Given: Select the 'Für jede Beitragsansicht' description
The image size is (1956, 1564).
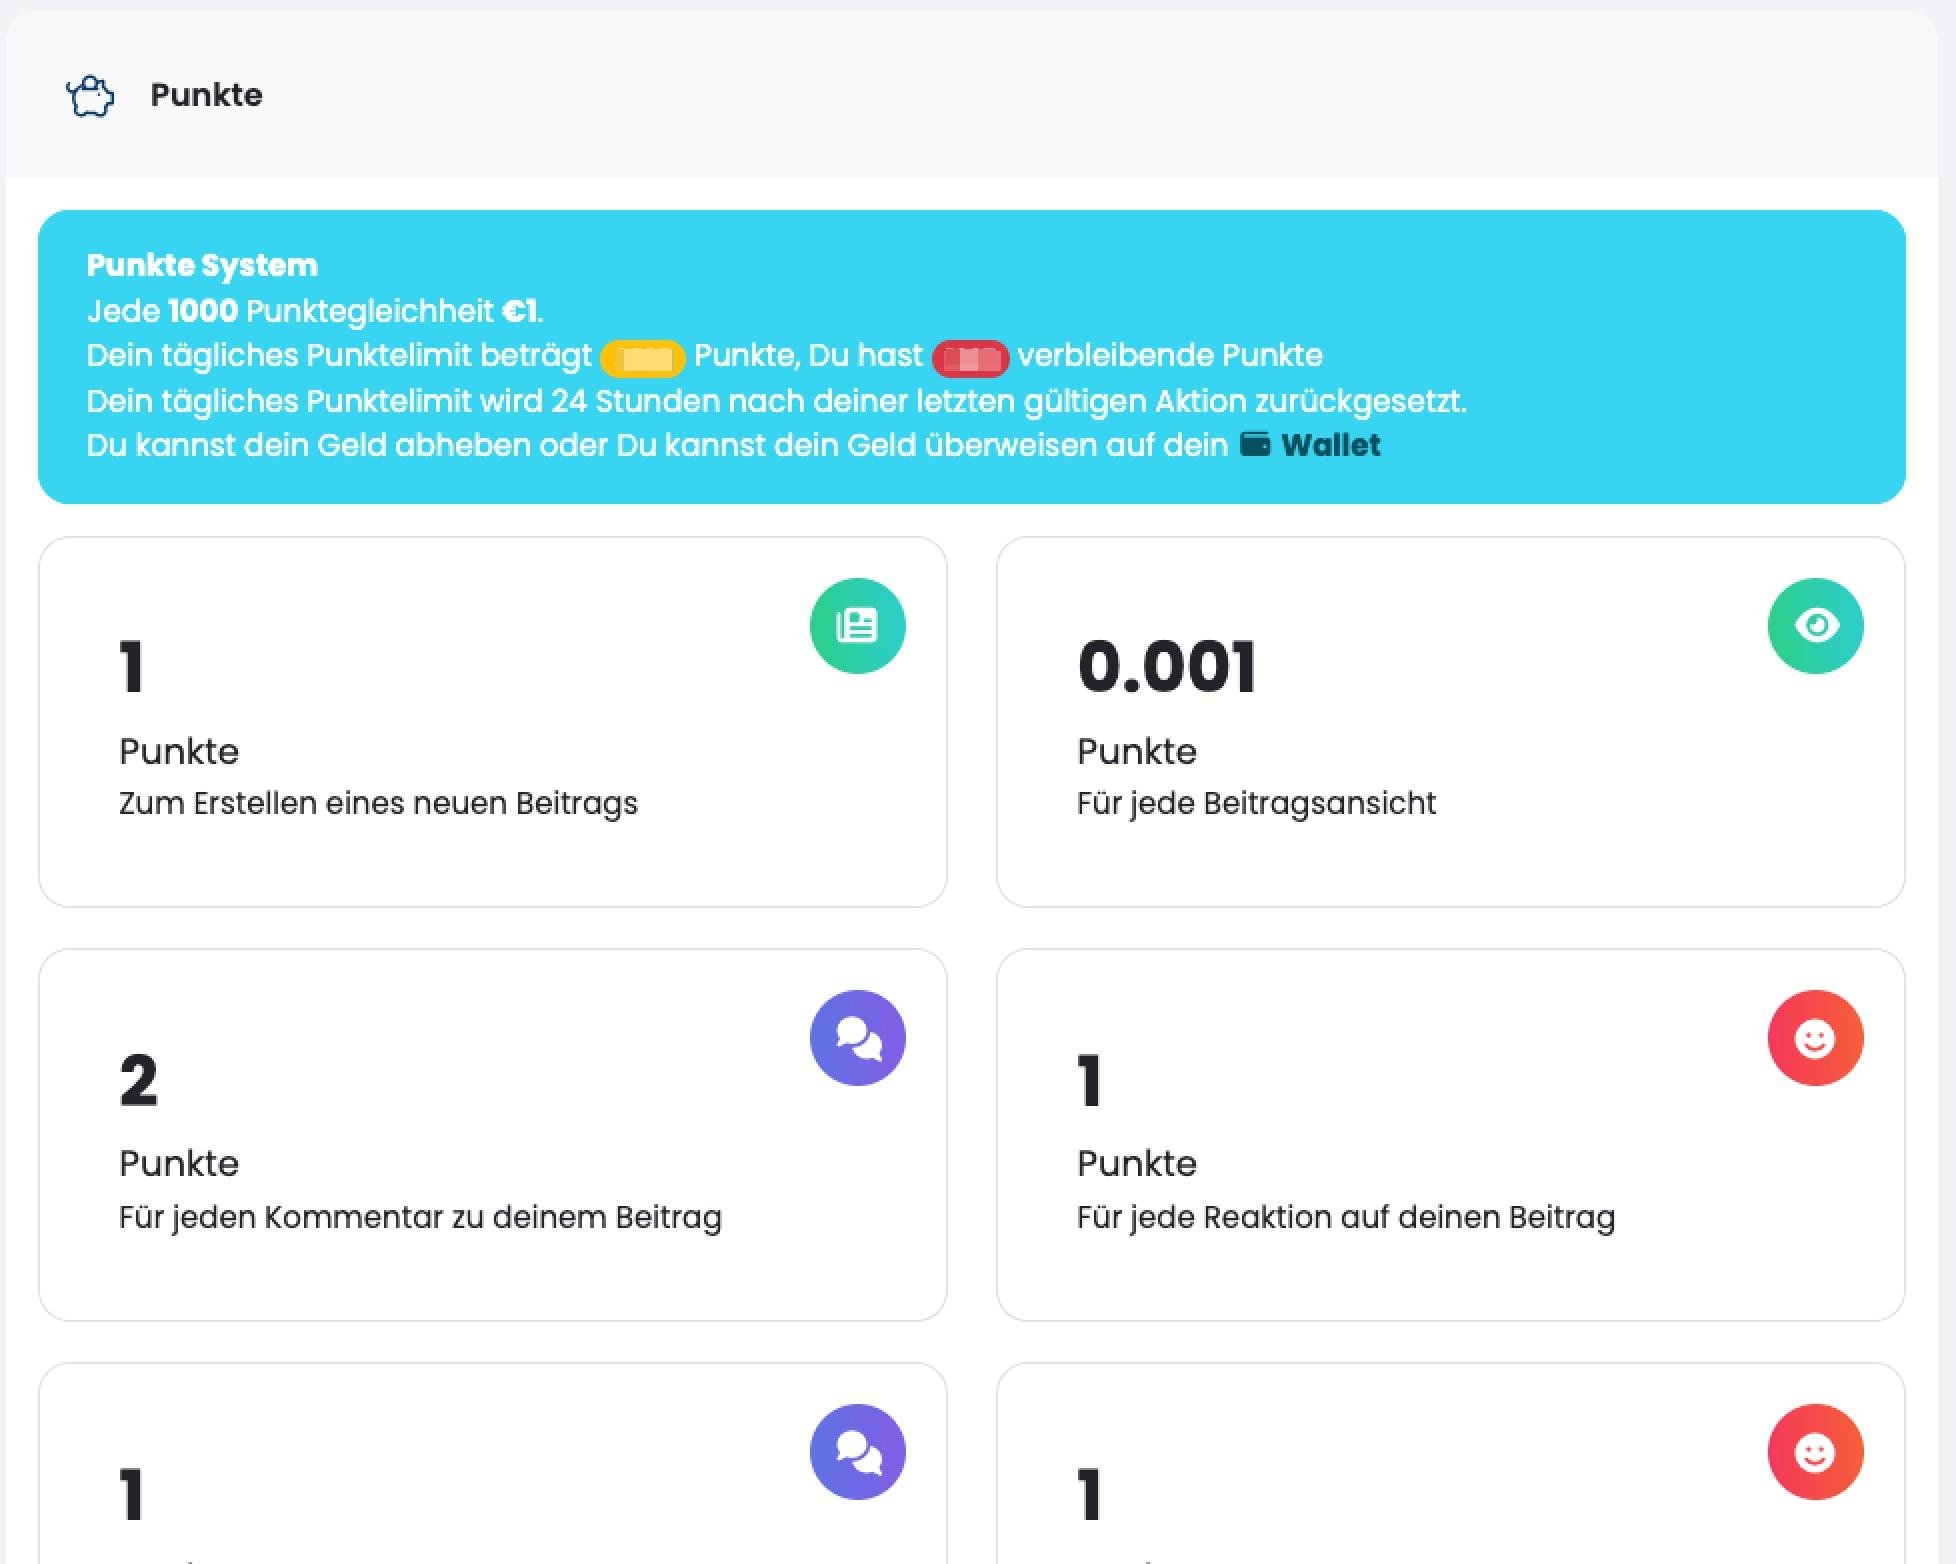Looking at the screenshot, I should point(1256,803).
